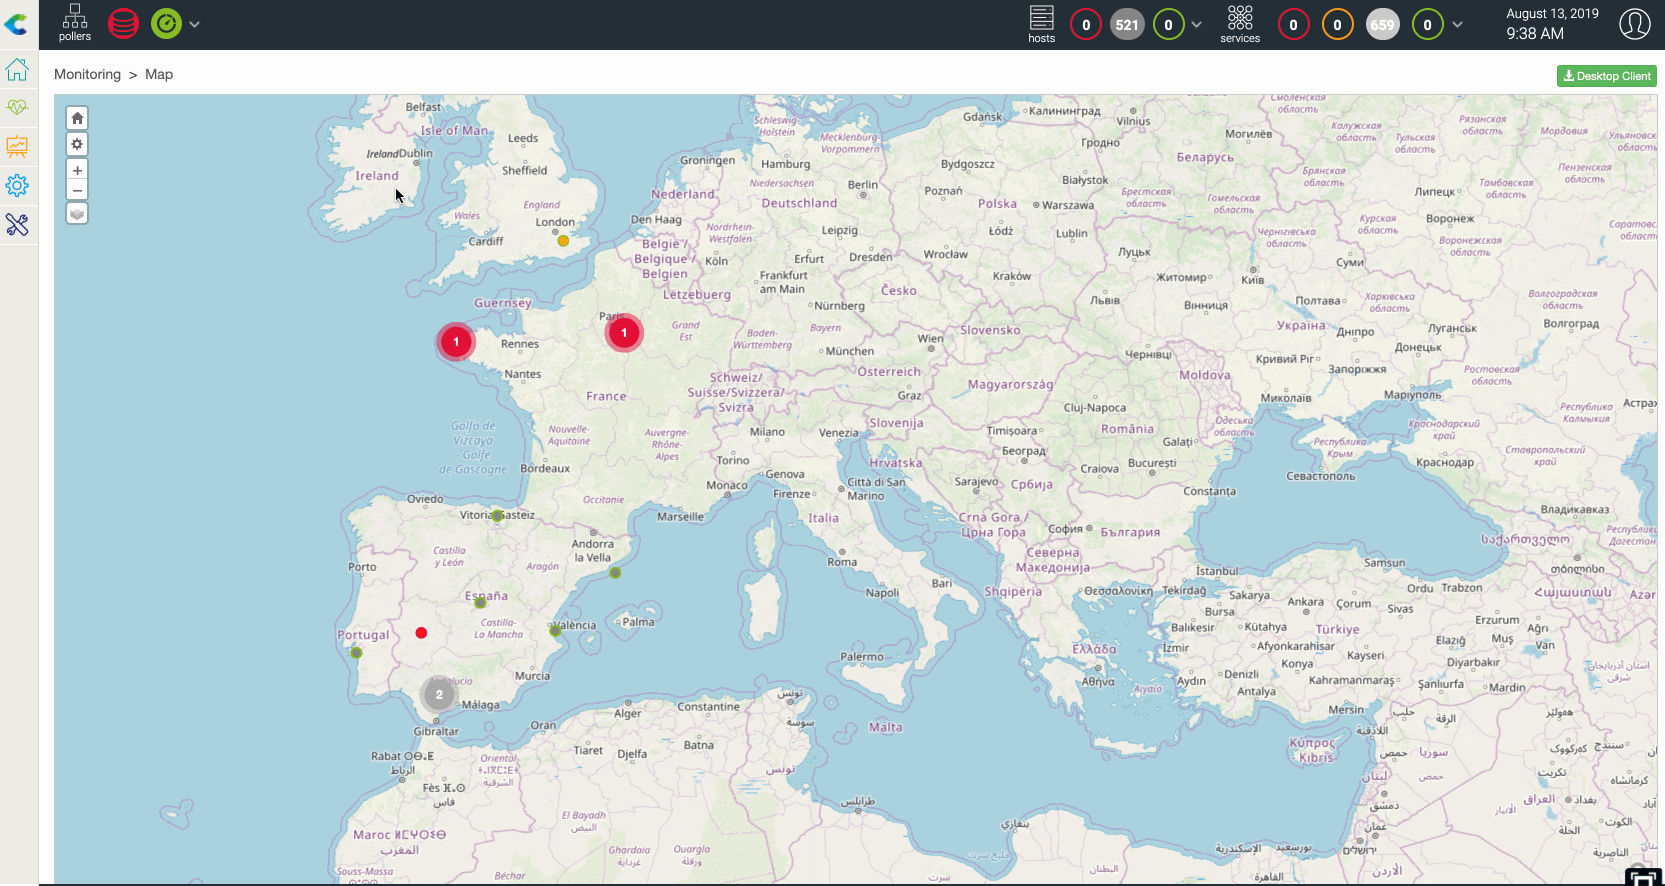Click the Desktop Client download button
Image resolution: width=1665 pixels, height=886 pixels.
click(x=1606, y=76)
